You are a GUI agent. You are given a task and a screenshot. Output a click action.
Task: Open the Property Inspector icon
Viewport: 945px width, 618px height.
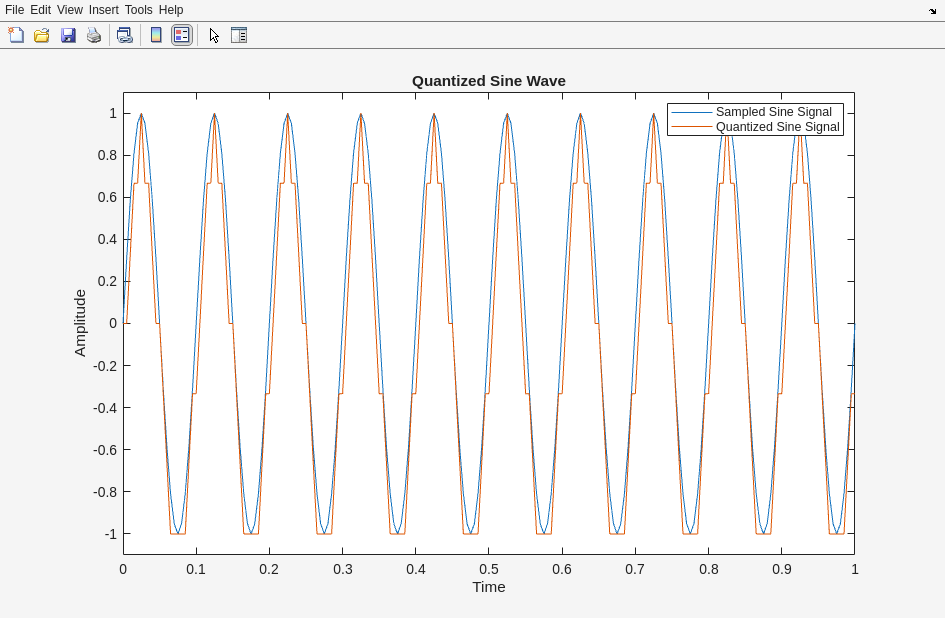(x=239, y=35)
